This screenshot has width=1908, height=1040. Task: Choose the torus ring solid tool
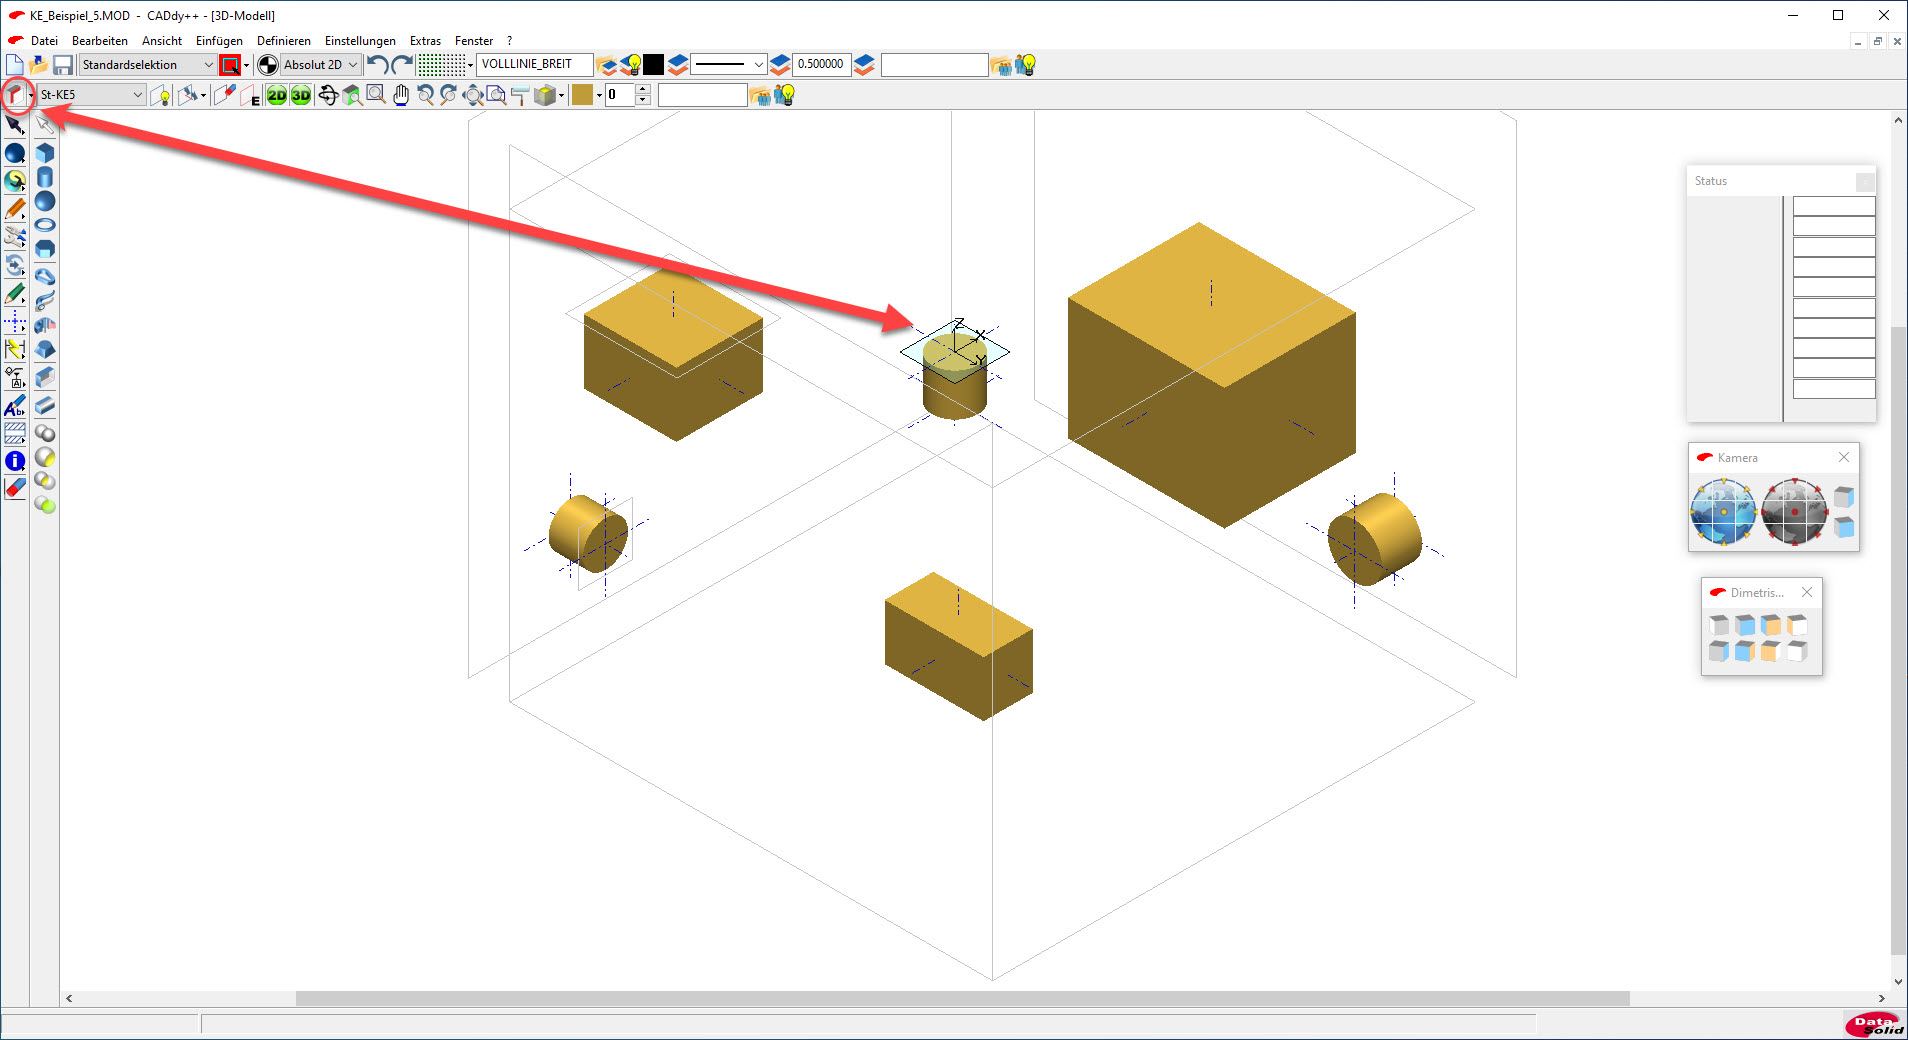pos(45,225)
